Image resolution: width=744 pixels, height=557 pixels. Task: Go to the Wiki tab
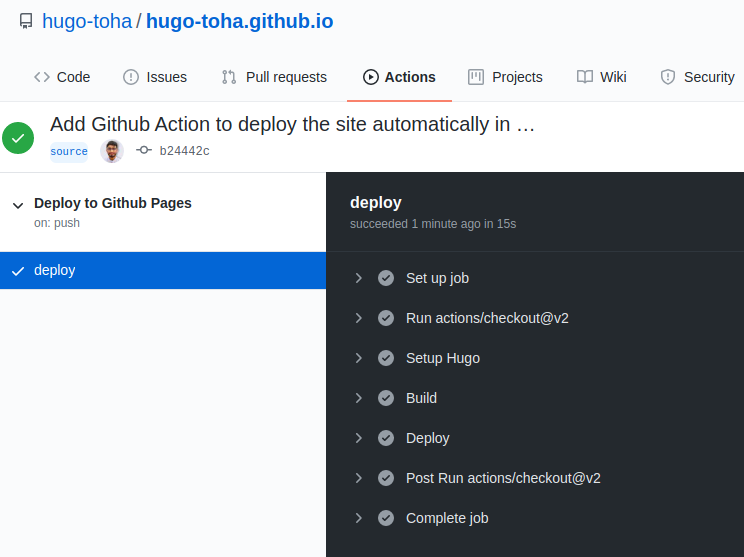coord(602,77)
